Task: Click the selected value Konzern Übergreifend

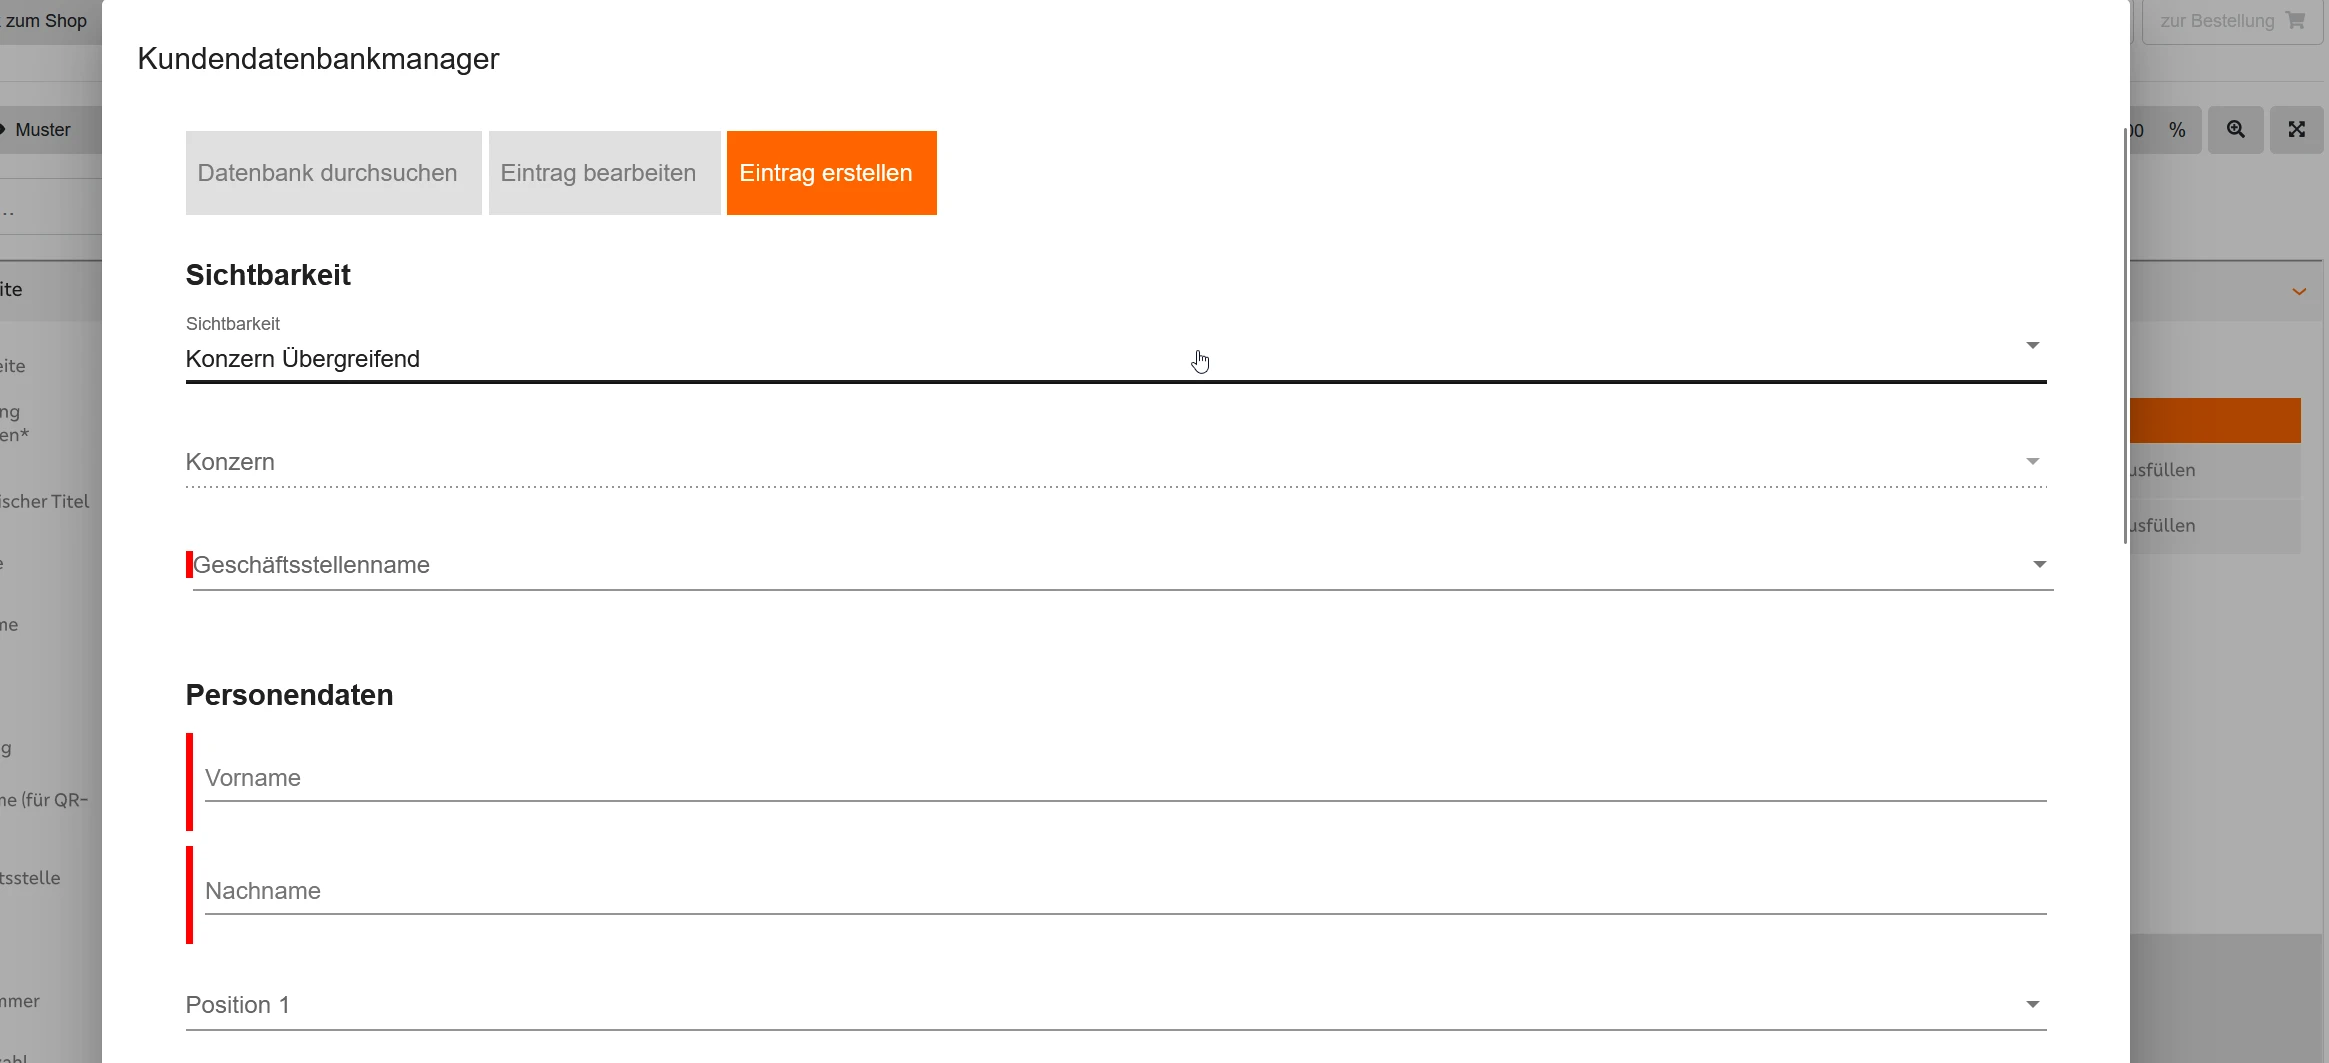Action: point(303,359)
